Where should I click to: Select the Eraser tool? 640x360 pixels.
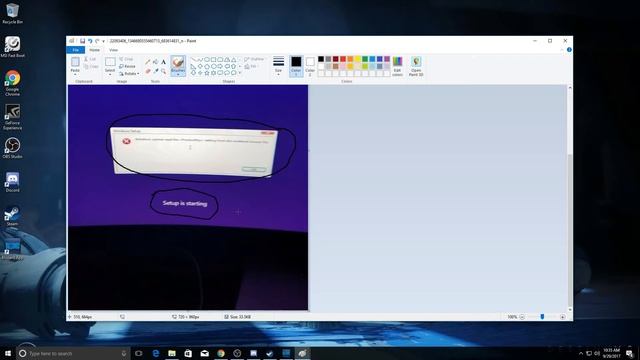click(148, 71)
